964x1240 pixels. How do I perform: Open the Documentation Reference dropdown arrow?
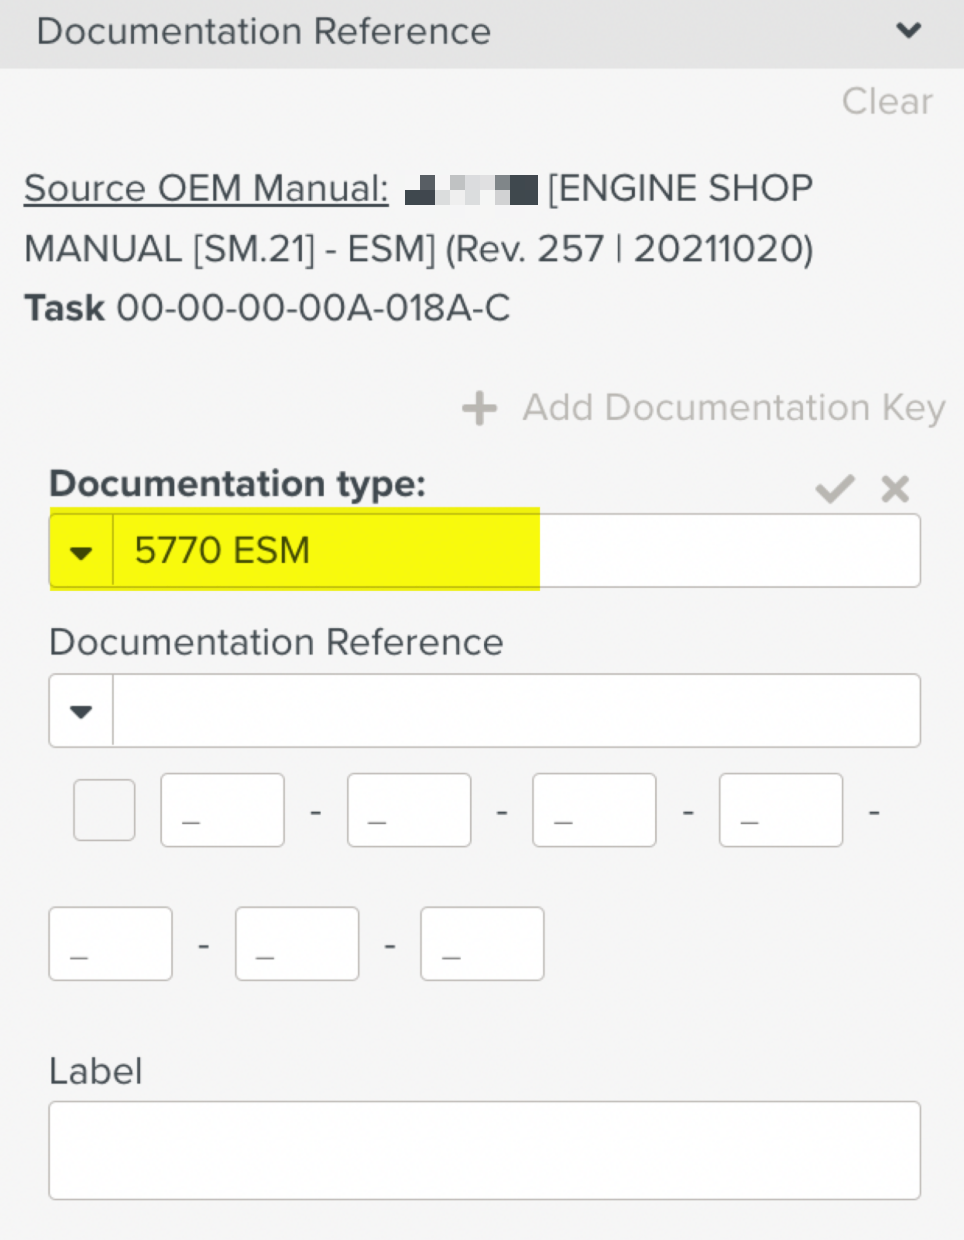tap(80, 710)
